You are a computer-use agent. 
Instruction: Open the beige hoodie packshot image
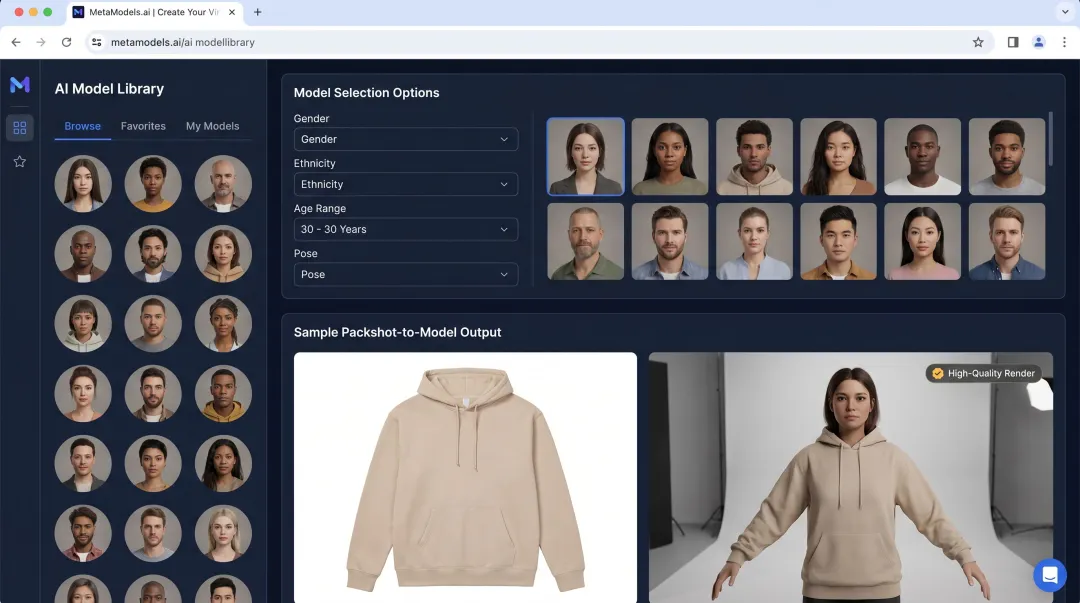click(x=466, y=478)
